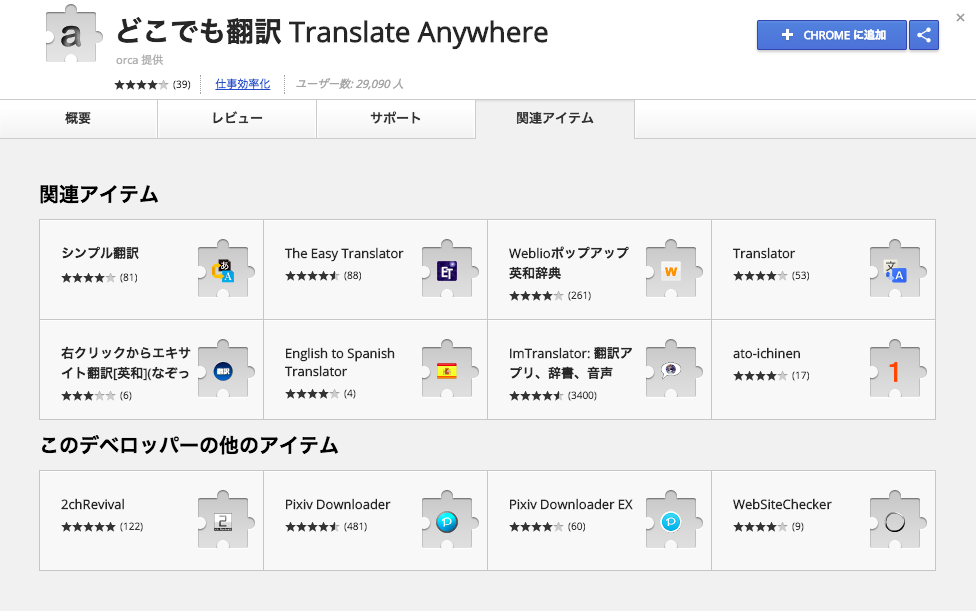
Task: Open the Pixiv Downloader title link
Action: (337, 505)
